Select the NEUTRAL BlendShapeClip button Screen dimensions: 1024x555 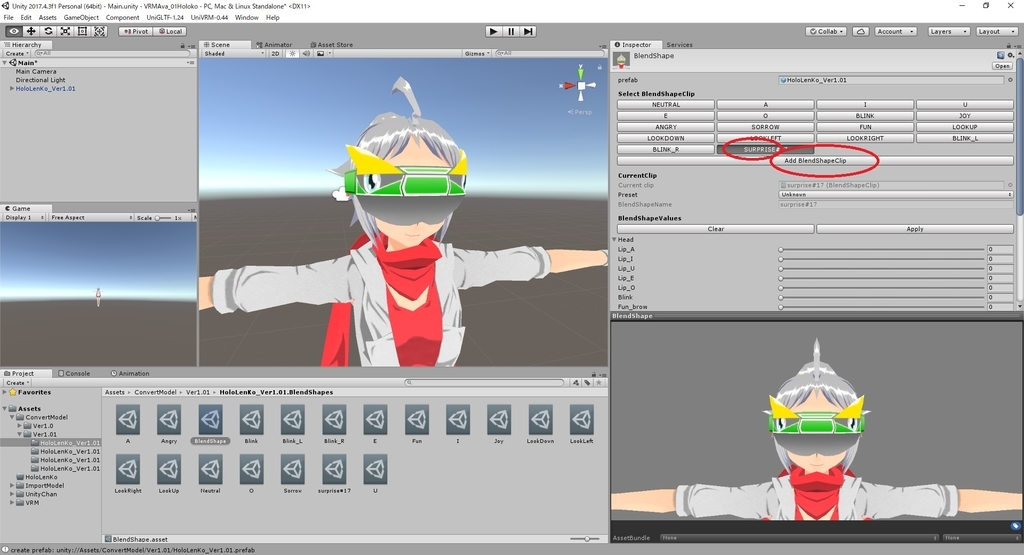[x=665, y=104]
